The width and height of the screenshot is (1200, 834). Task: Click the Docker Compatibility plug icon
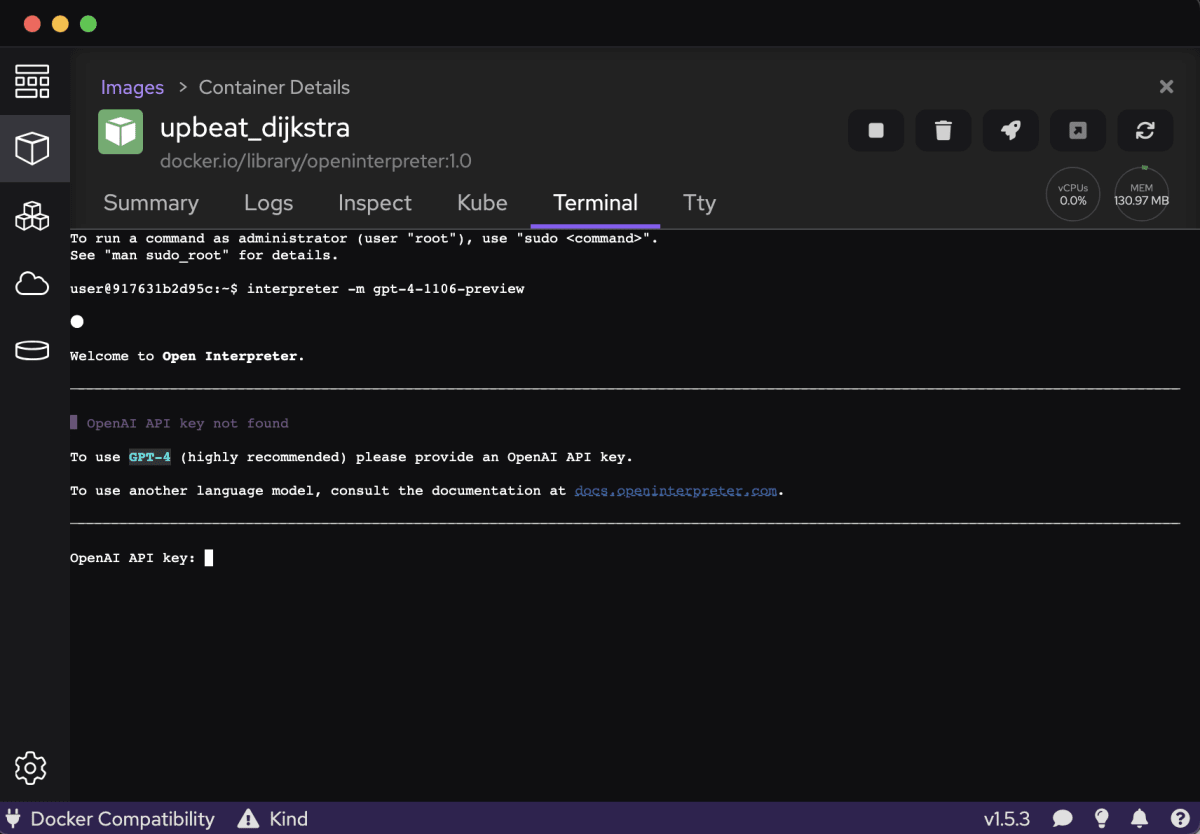pyautogui.click(x=14, y=819)
